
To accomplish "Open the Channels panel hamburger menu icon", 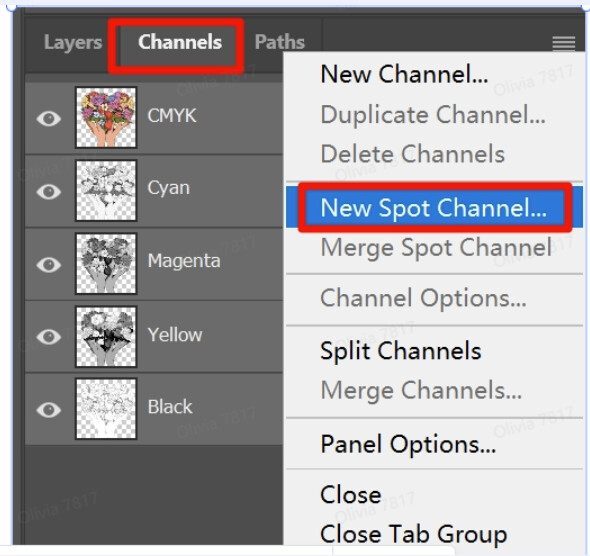I will click(x=563, y=43).
